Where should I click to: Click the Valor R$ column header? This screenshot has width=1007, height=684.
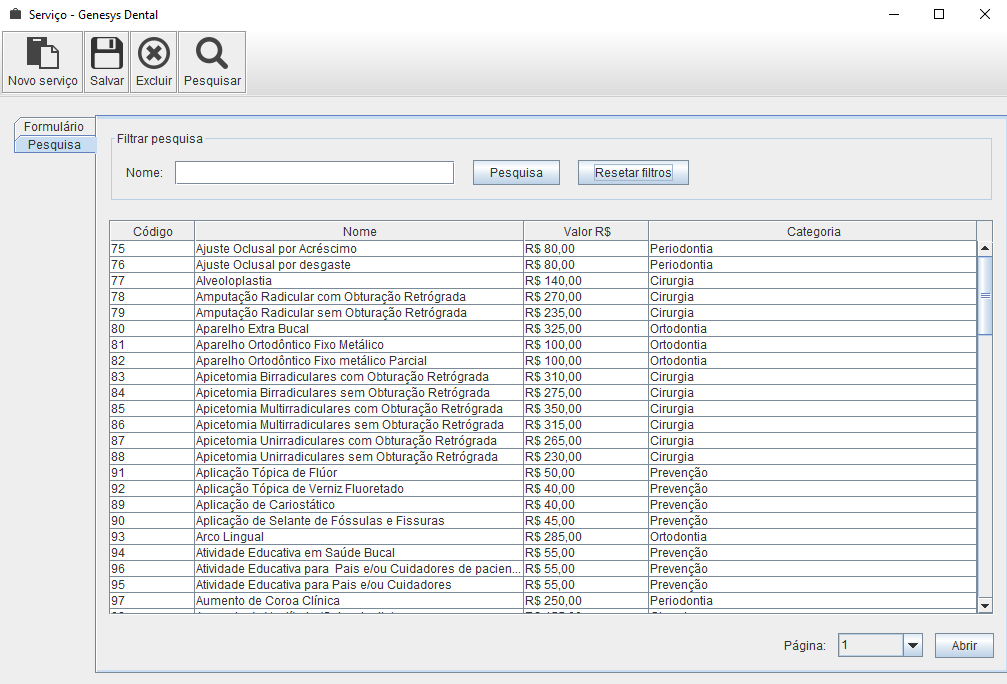[586, 231]
